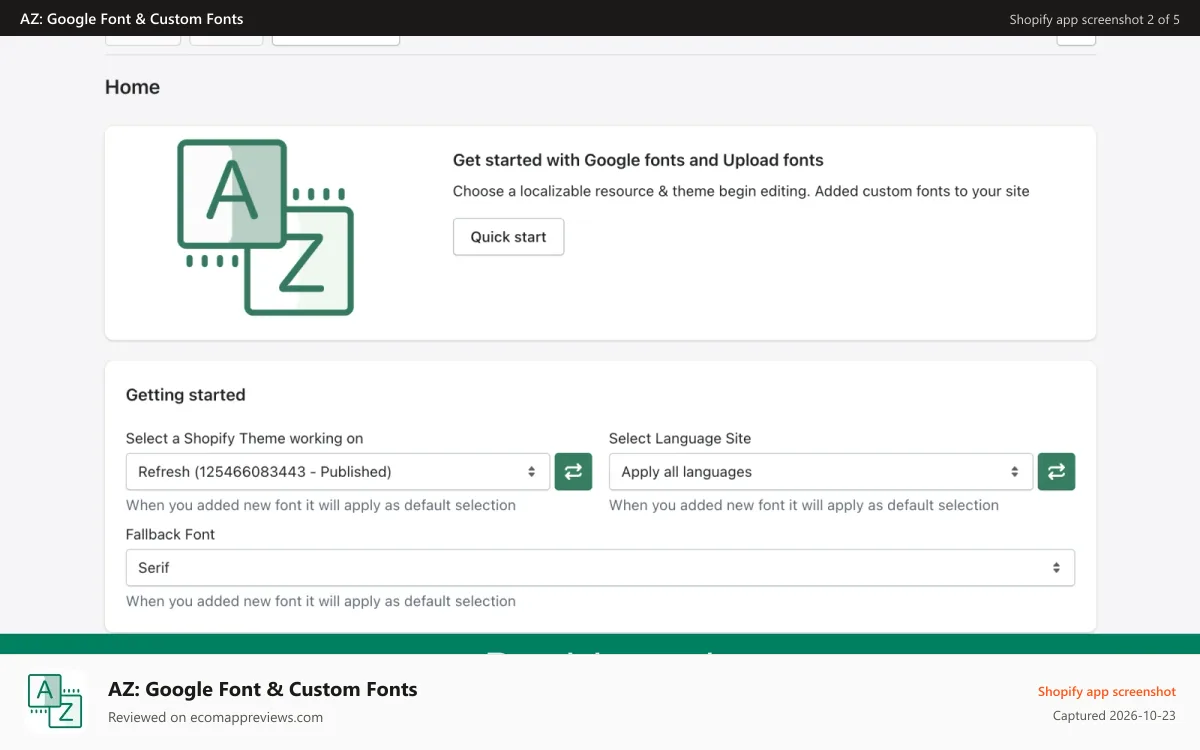Click the 'Captured 2026-10-23' text
The width and height of the screenshot is (1200, 750).
pos(1114,716)
